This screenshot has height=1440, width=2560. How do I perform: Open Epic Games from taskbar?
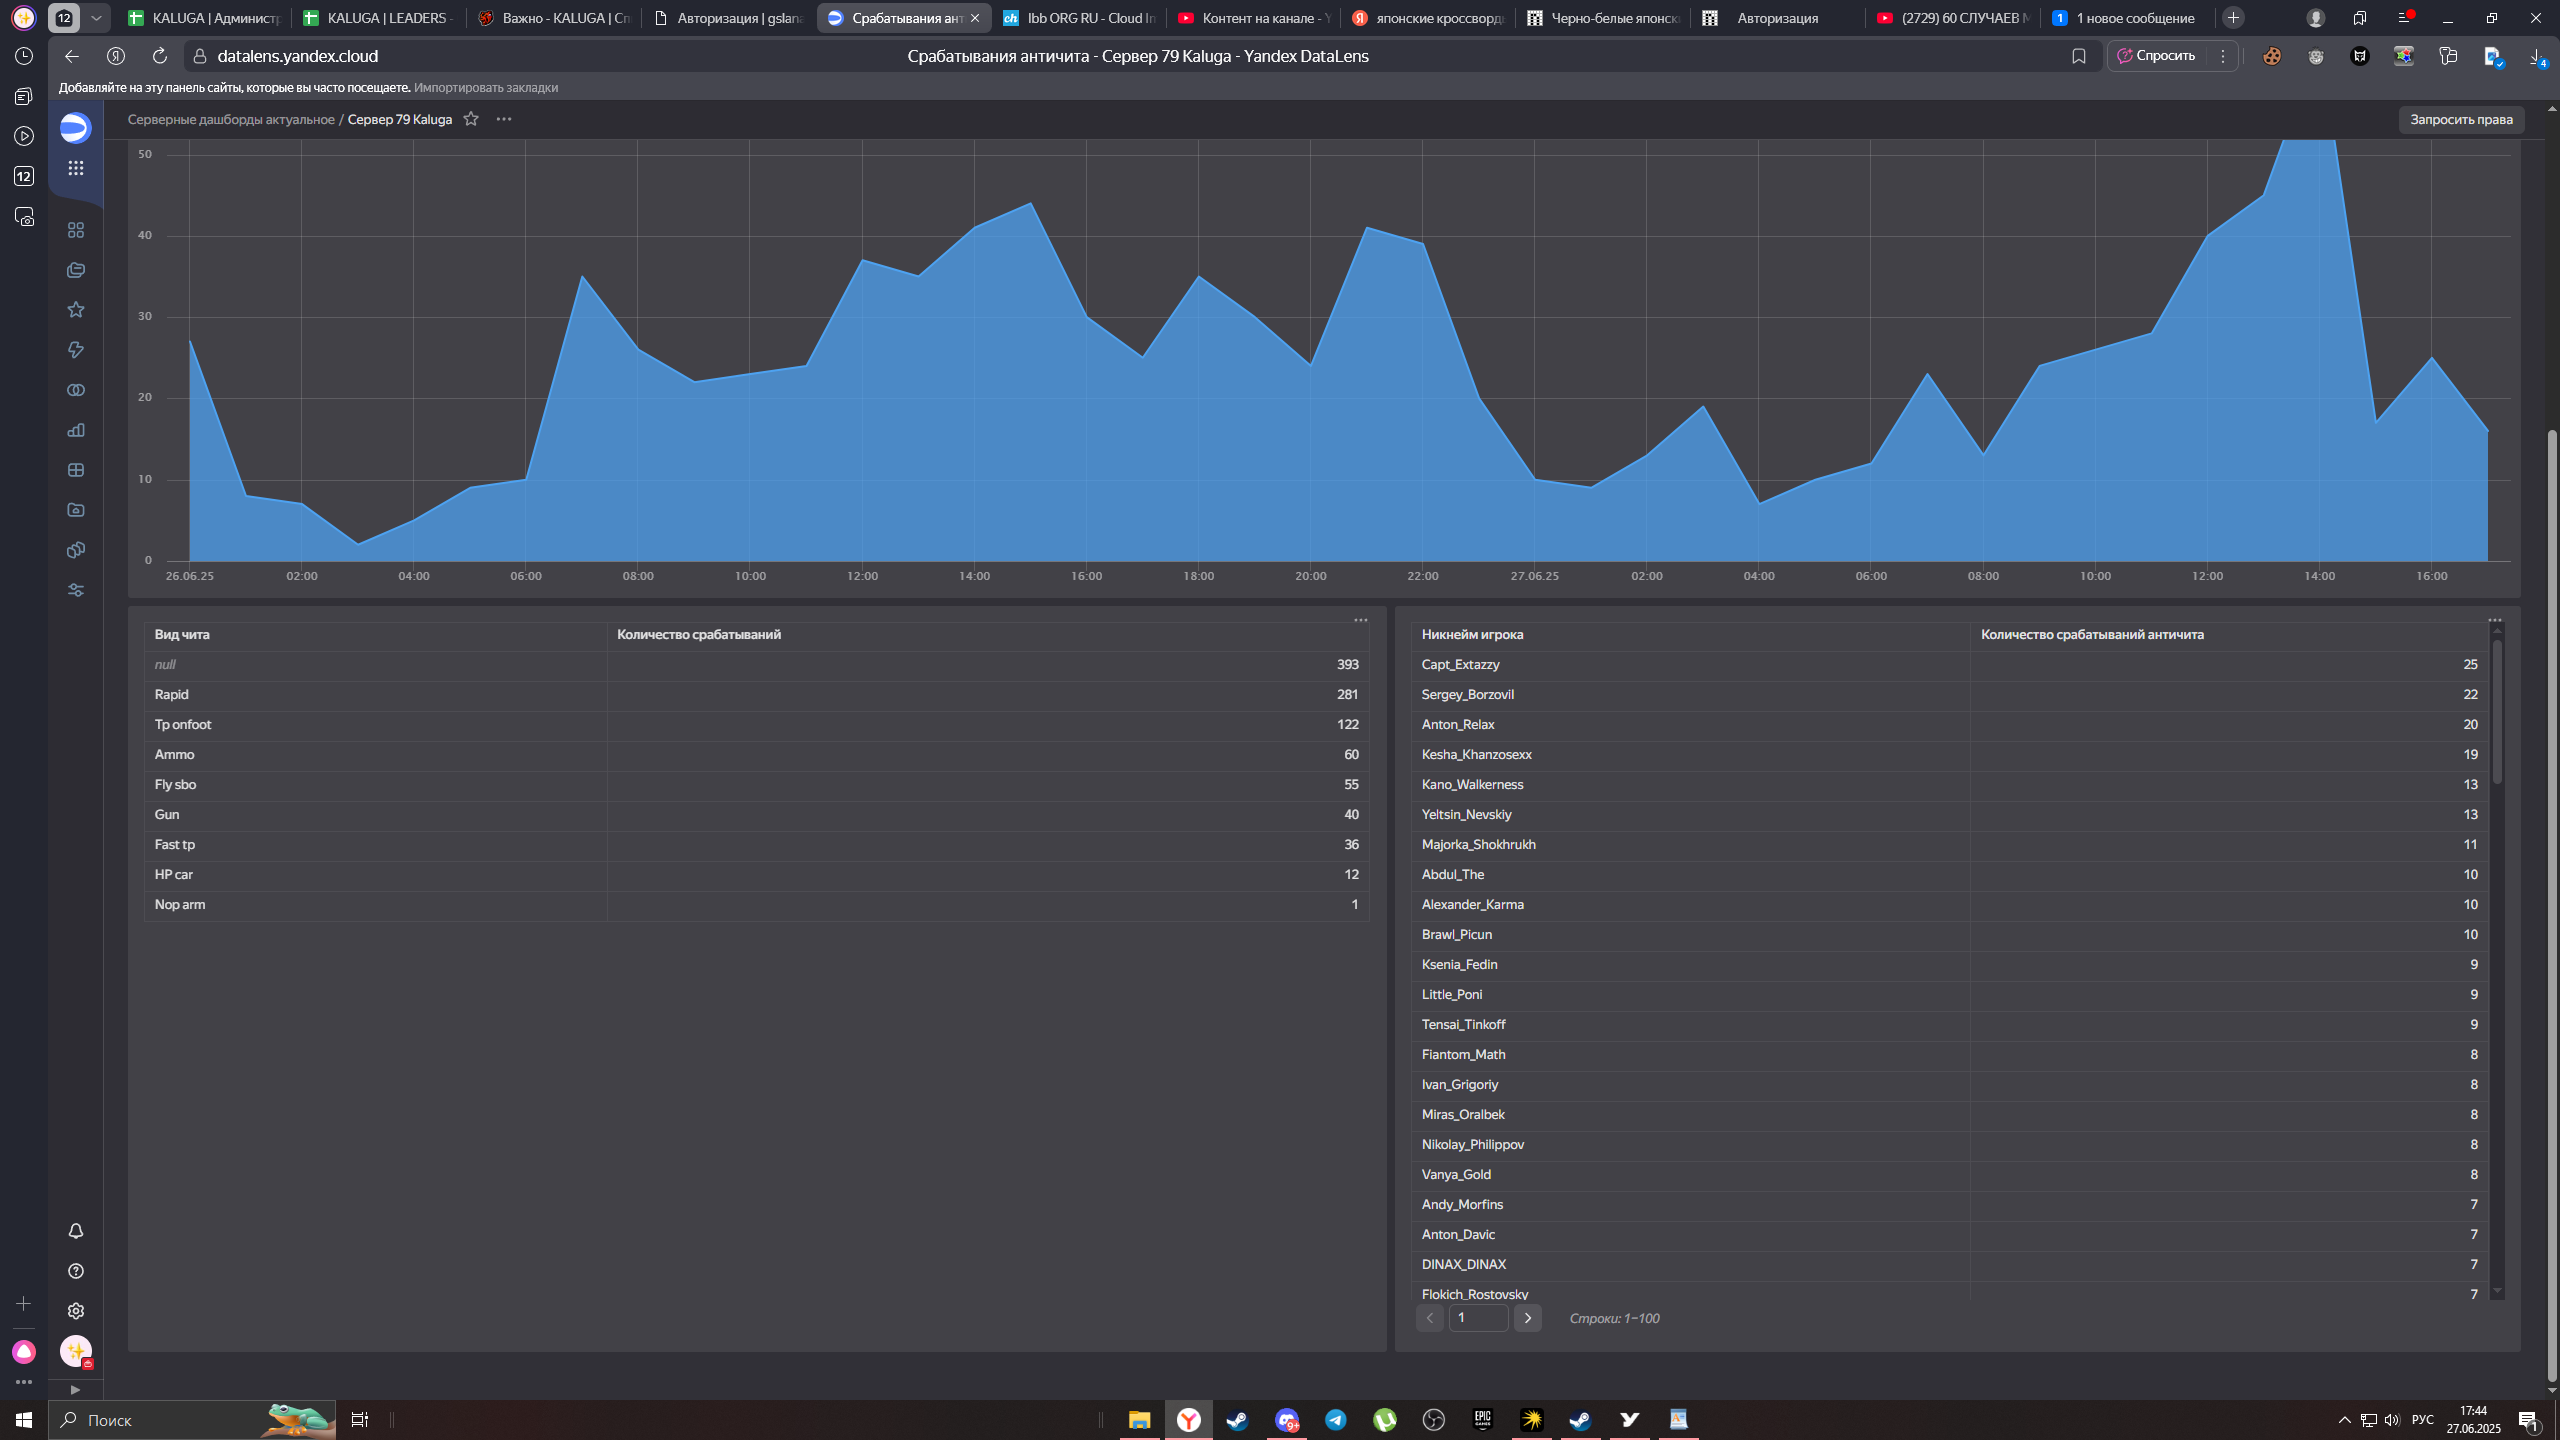(1482, 1420)
